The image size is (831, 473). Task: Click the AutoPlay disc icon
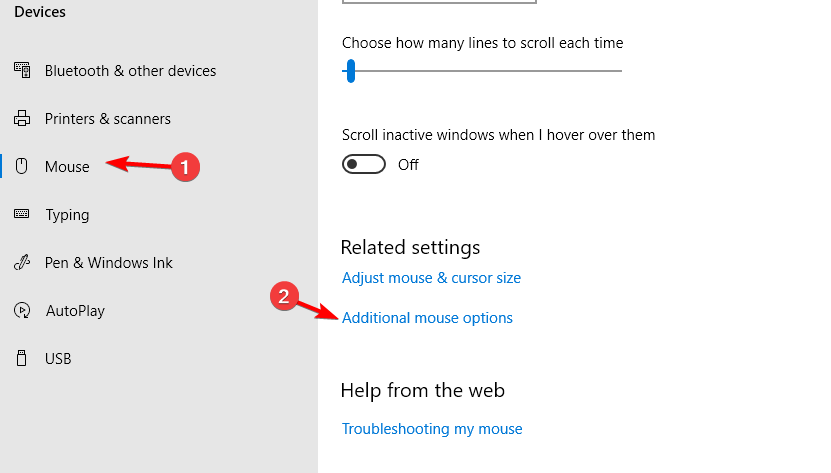(22, 310)
